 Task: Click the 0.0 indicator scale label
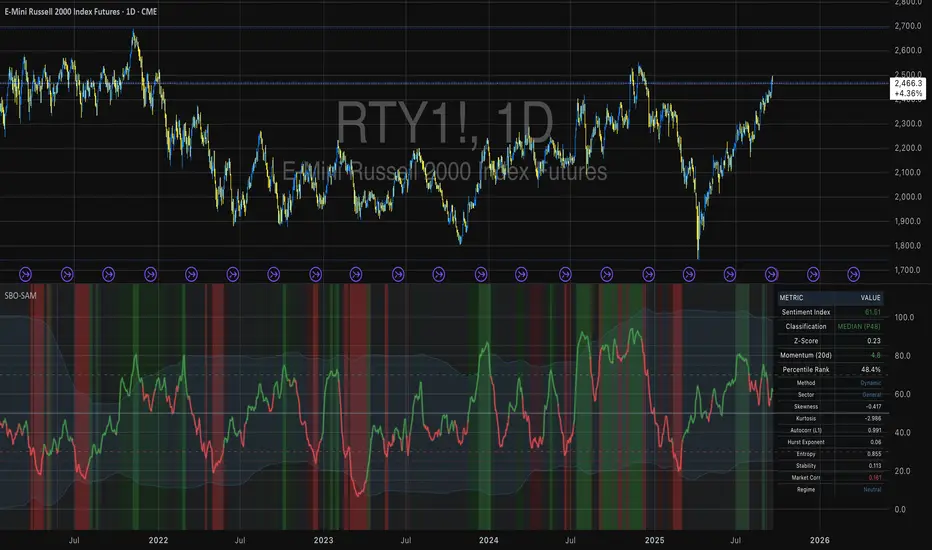[x=900, y=510]
